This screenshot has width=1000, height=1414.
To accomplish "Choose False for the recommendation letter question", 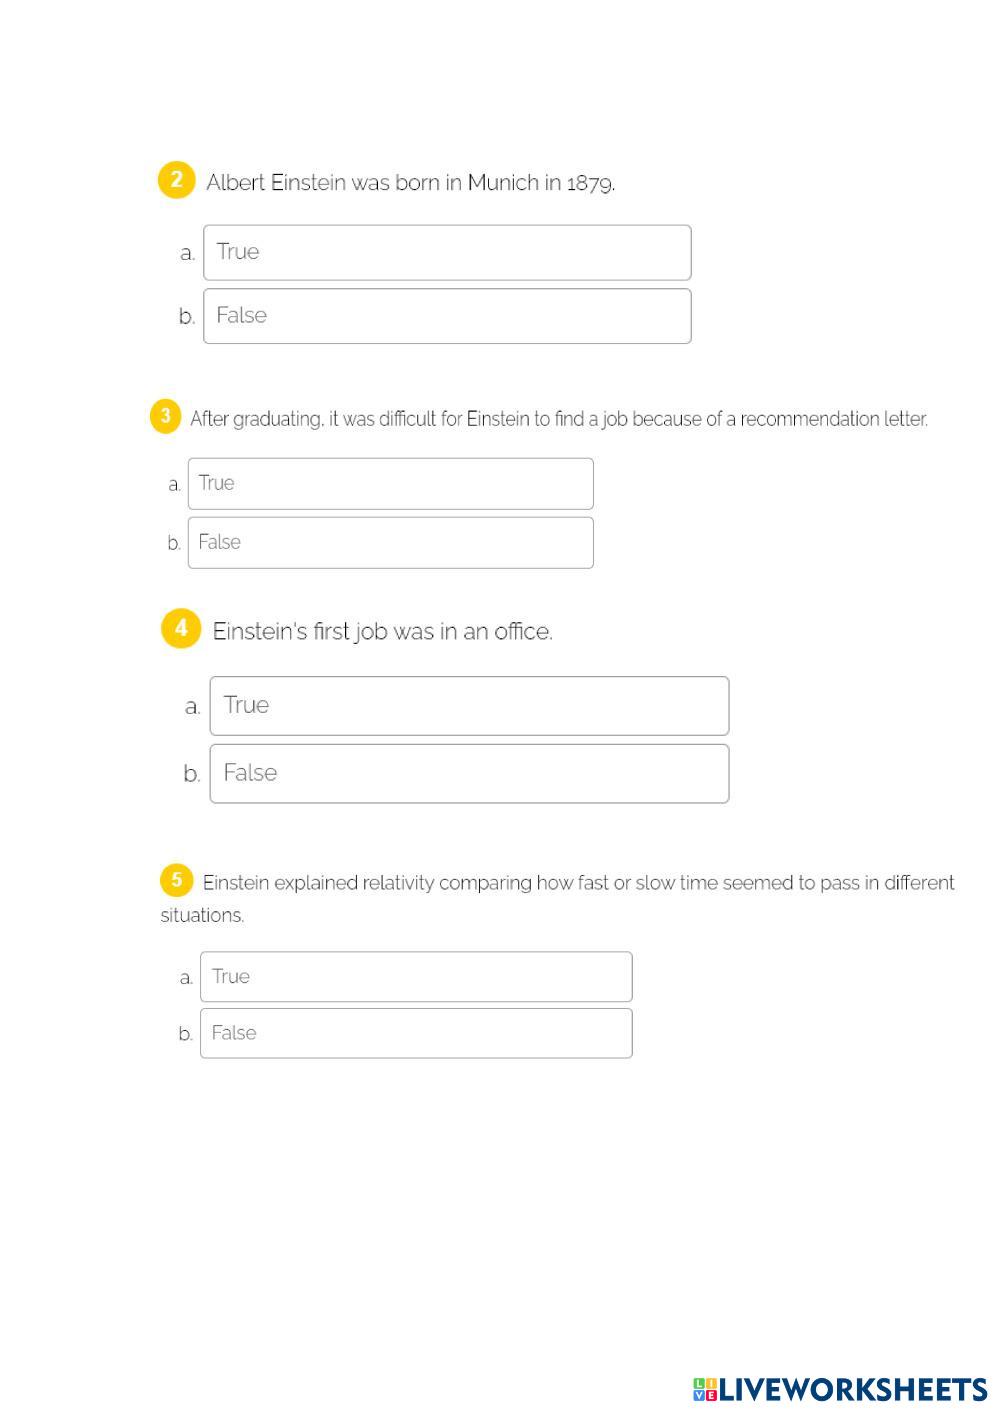I will click(390, 543).
